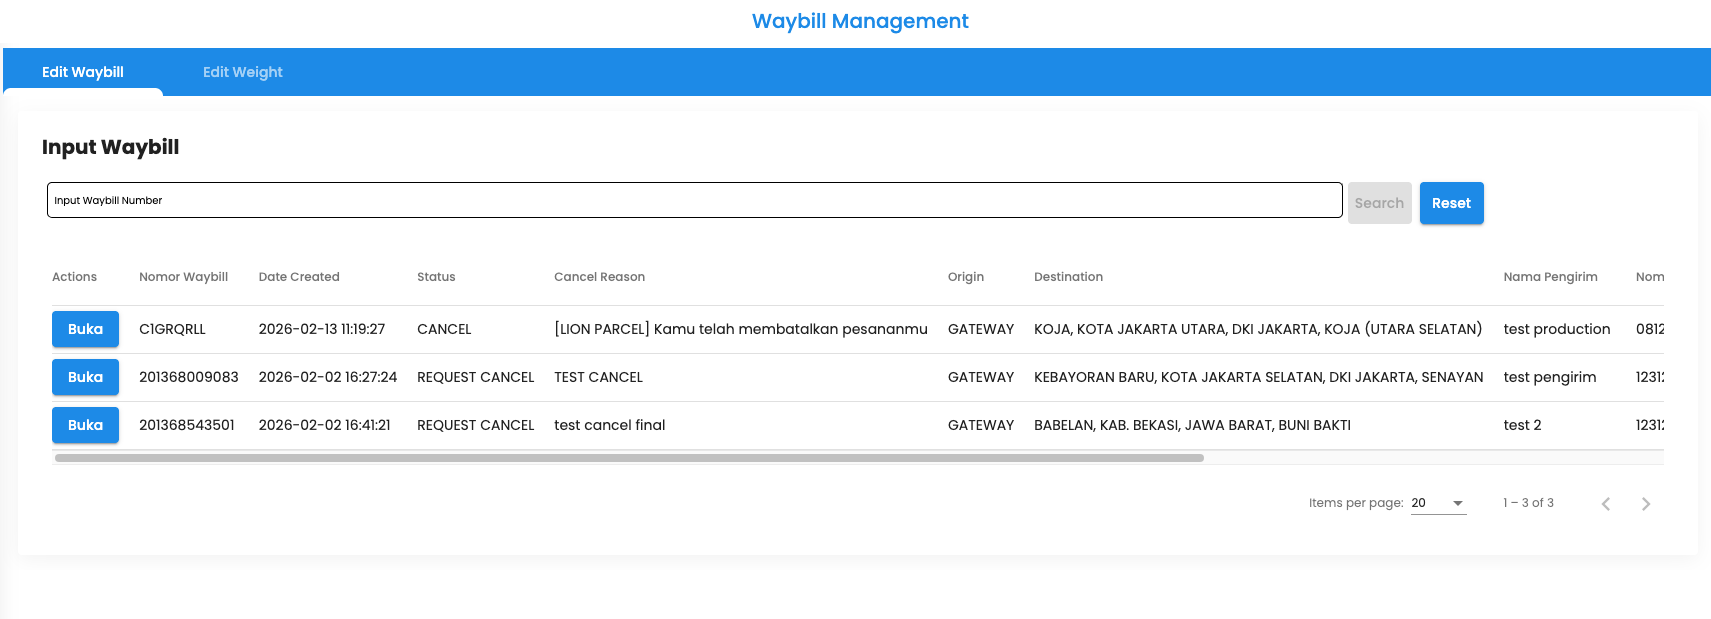The width and height of the screenshot is (1711, 619).
Task: Click the Nomor Waybill column header
Action: click(183, 277)
